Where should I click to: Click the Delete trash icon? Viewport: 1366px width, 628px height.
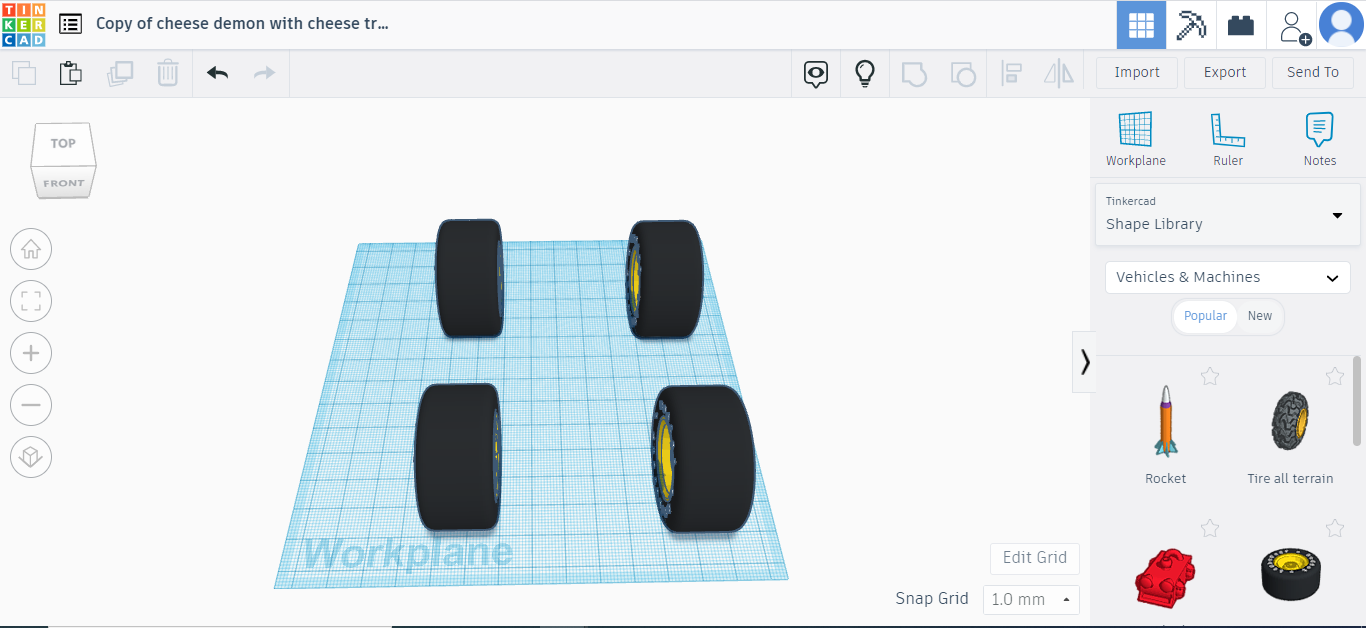(x=168, y=73)
